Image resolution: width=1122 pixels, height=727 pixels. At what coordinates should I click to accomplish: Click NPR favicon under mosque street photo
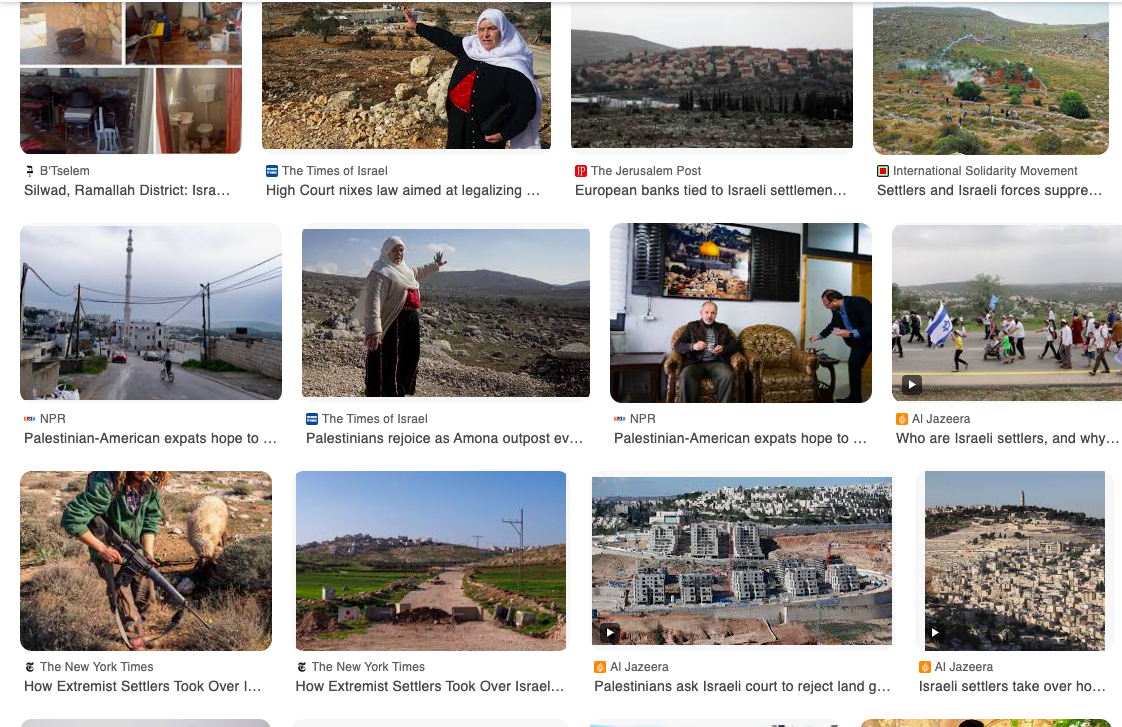pos(30,419)
